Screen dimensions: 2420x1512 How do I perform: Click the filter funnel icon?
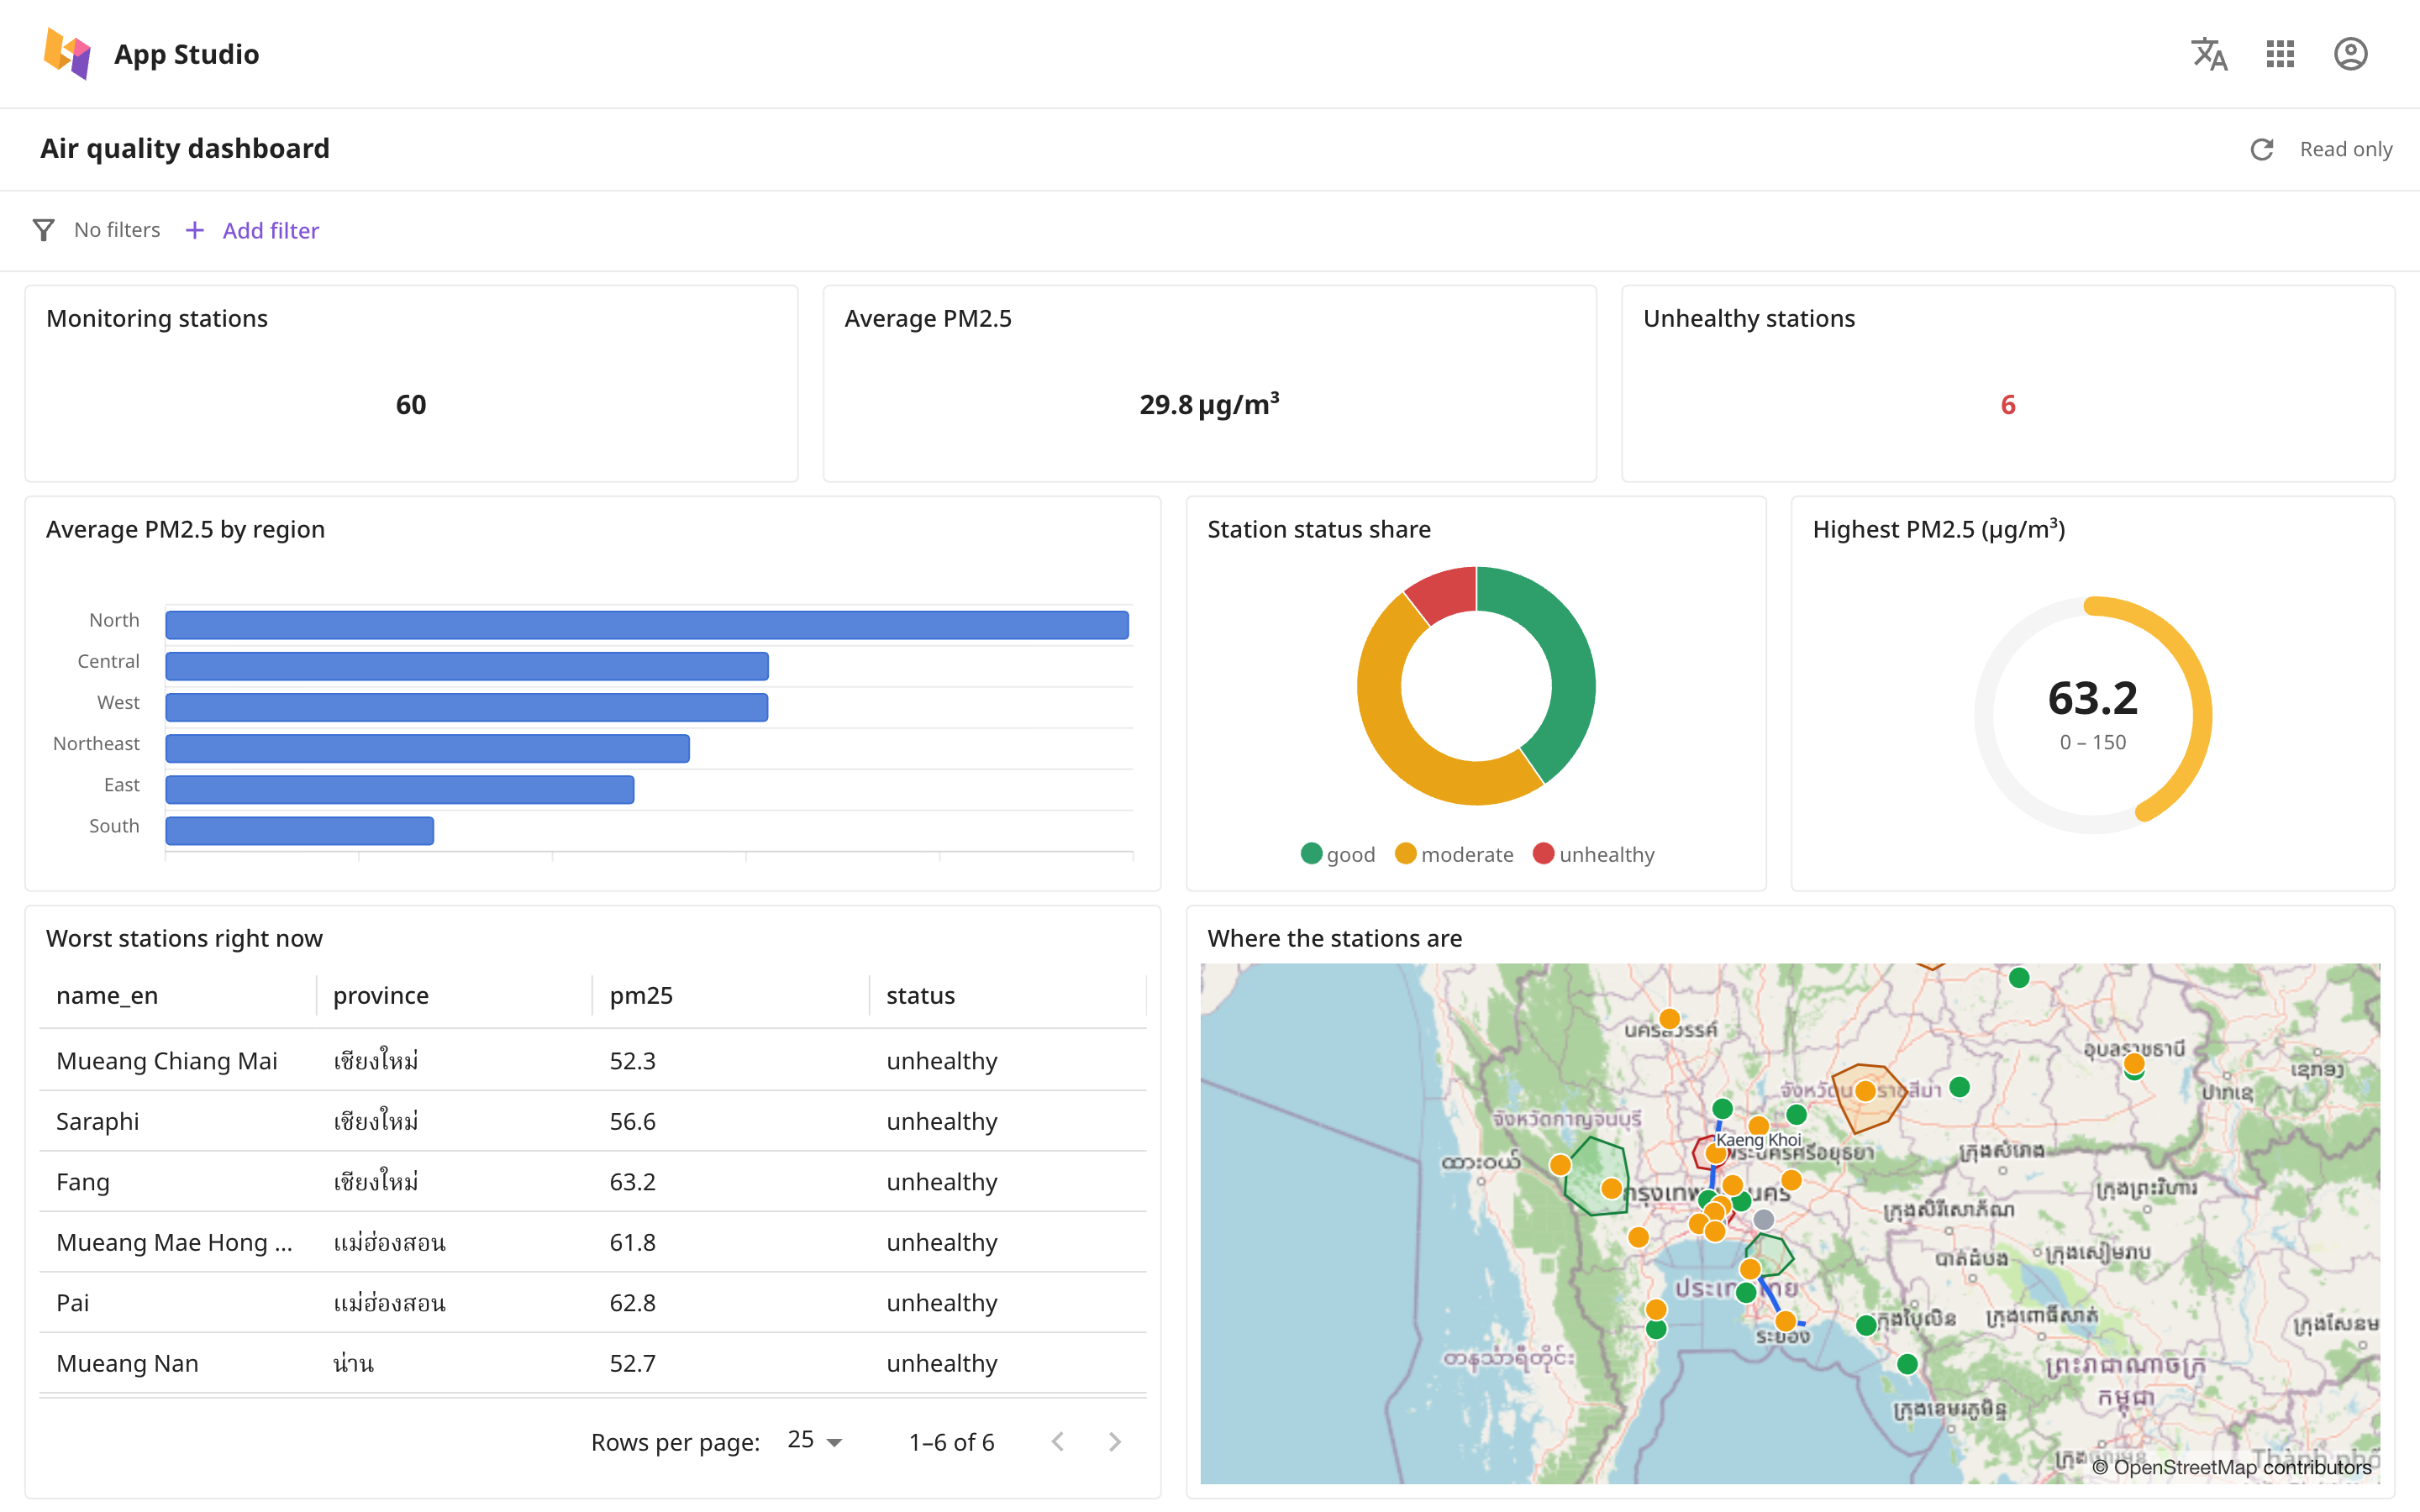43,230
